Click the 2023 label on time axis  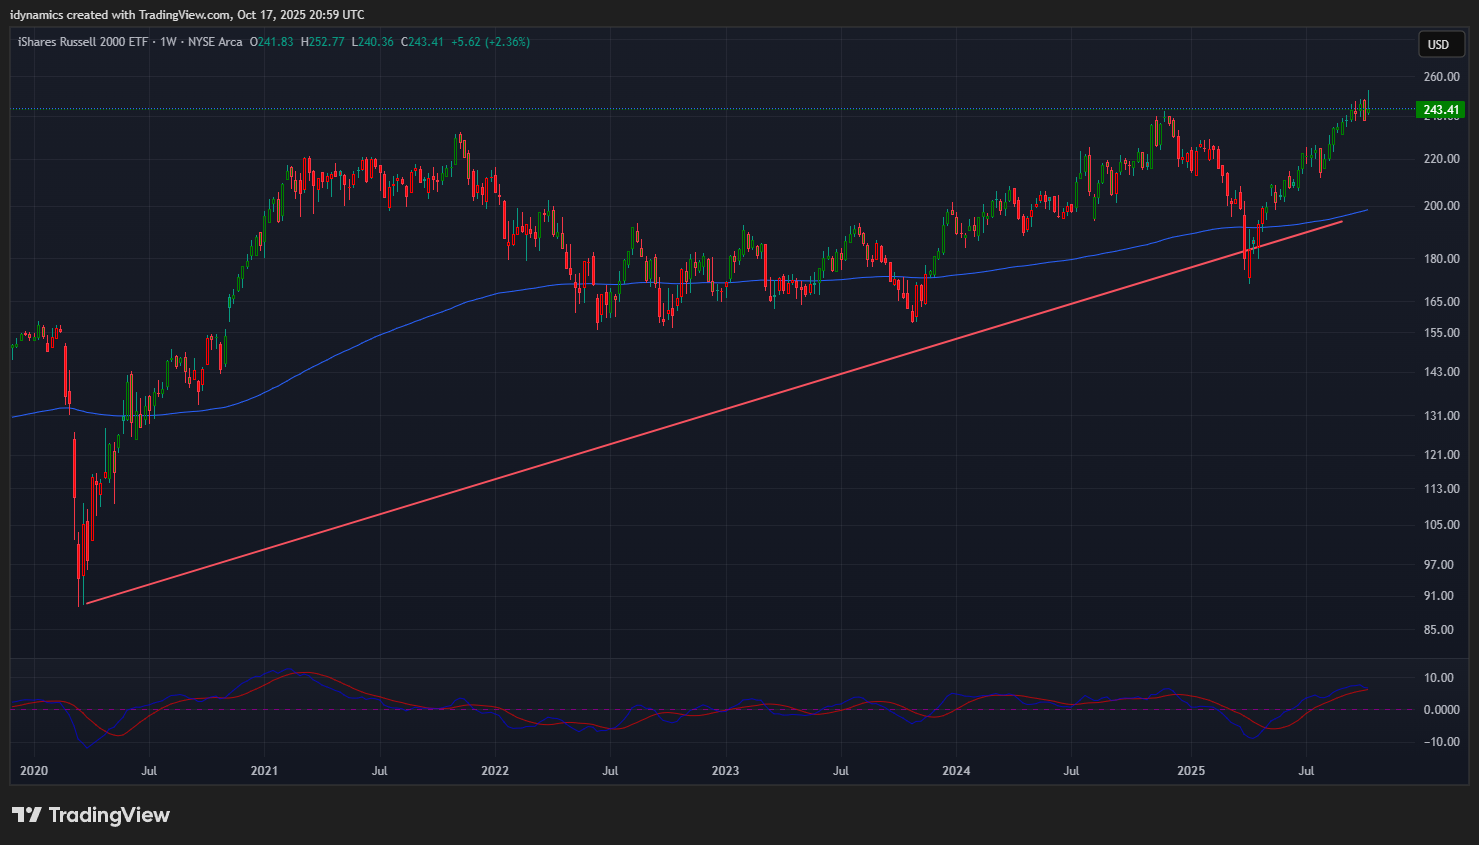tap(725, 771)
